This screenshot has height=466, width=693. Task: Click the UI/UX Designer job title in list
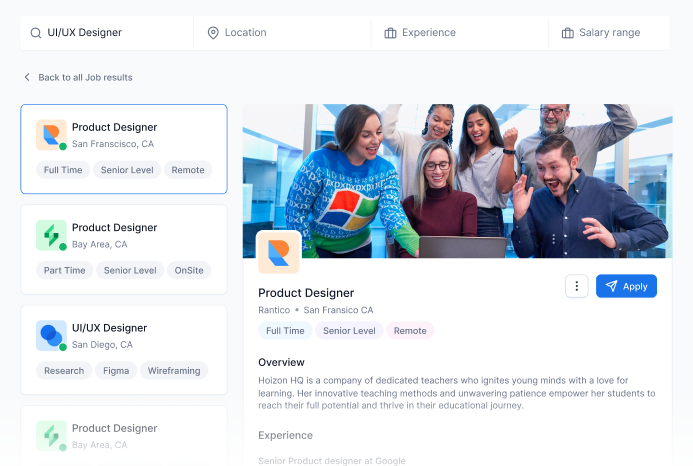coord(109,328)
